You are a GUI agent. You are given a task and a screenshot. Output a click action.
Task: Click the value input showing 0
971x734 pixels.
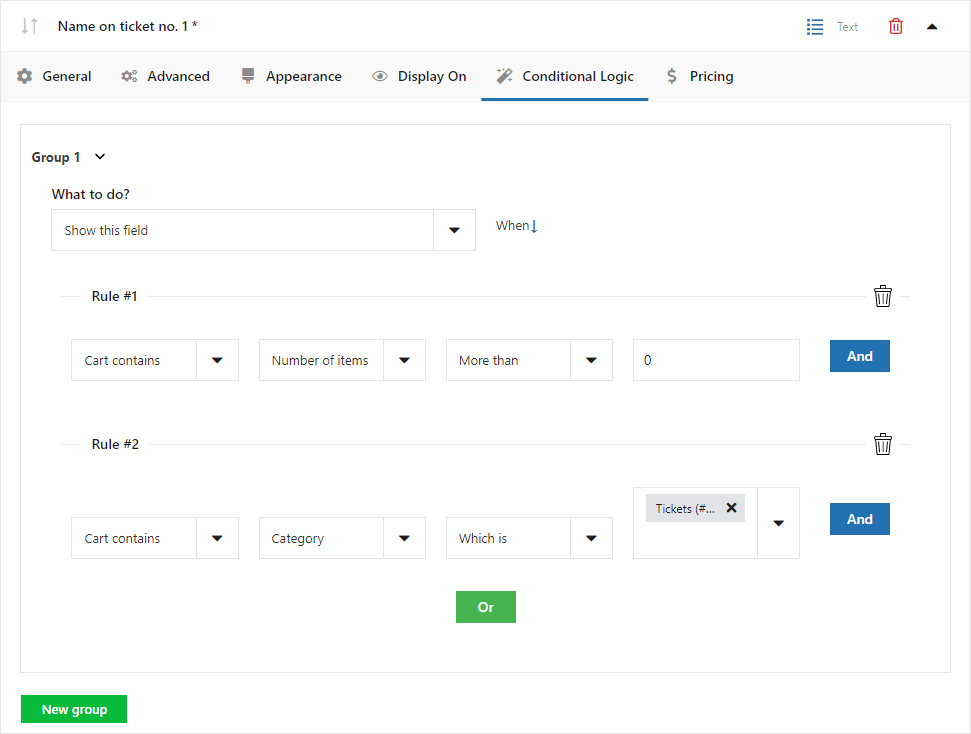pyautogui.click(x=716, y=360)
